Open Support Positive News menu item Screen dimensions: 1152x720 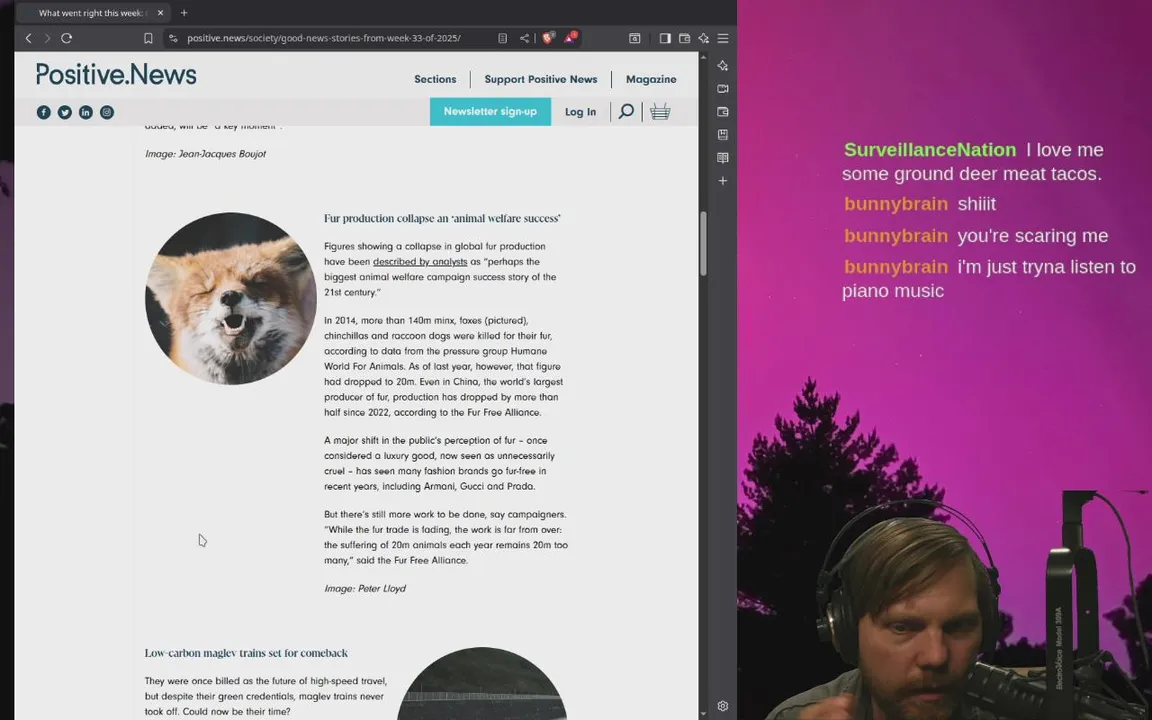pos(541,79)
